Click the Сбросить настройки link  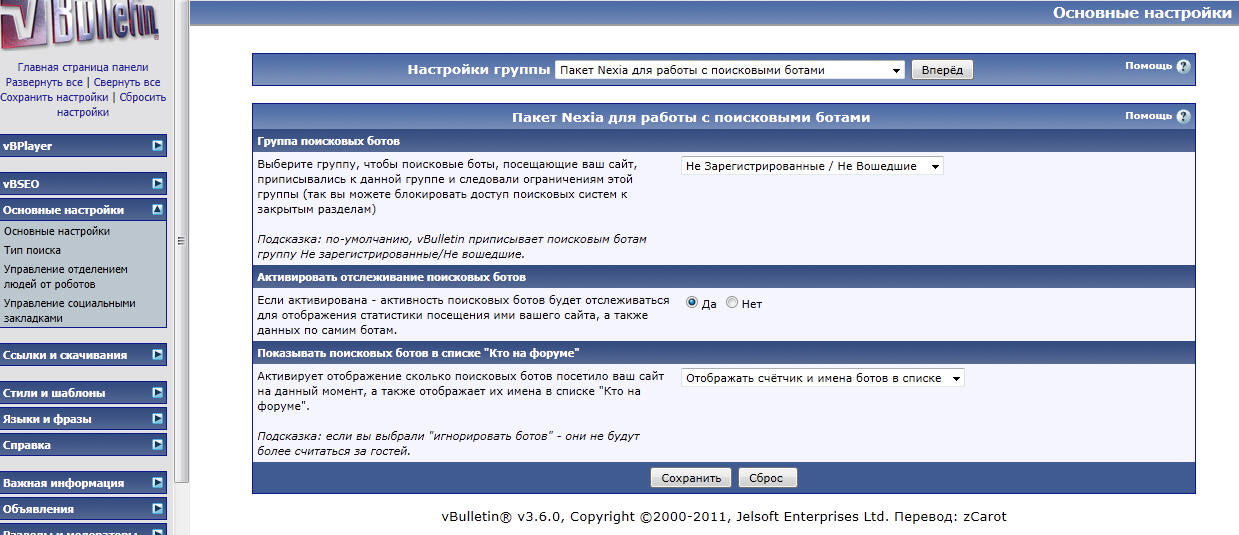pos(112,105)
